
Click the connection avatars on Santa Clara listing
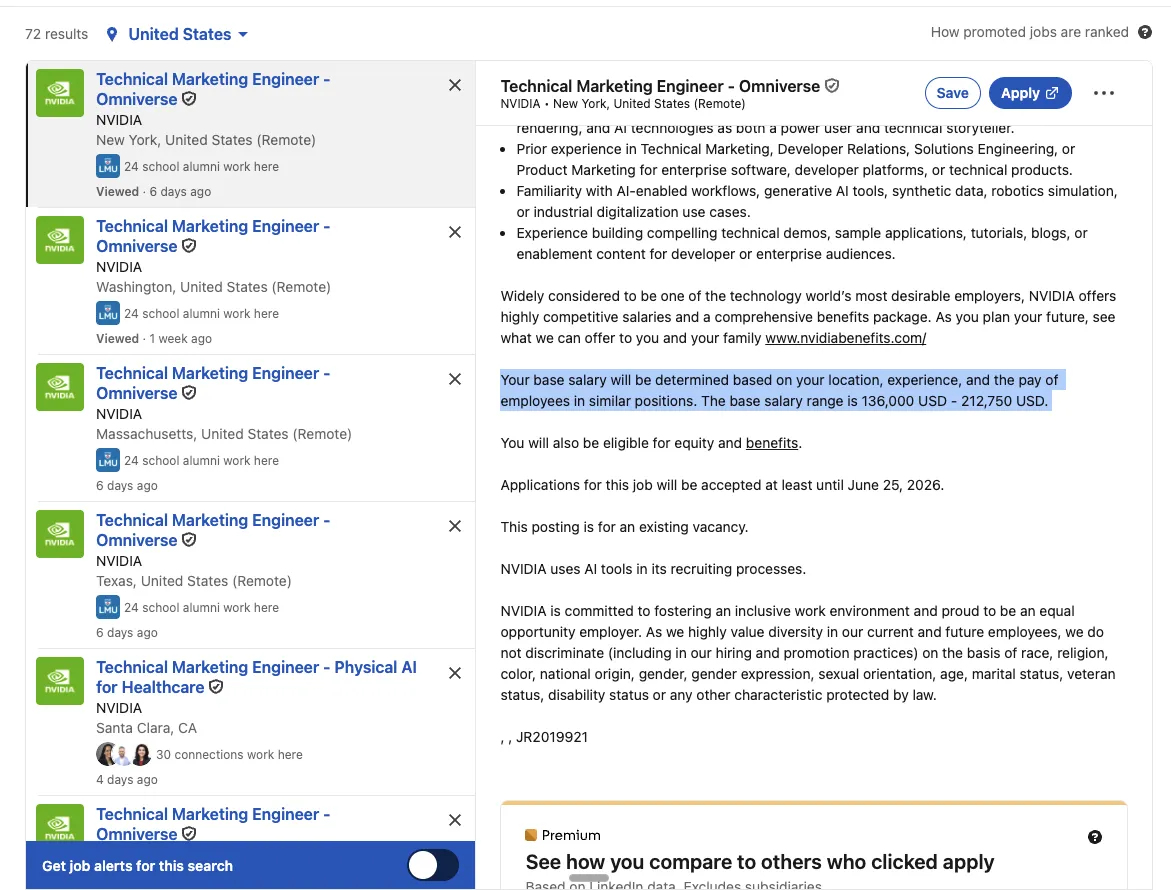(123, 754)
